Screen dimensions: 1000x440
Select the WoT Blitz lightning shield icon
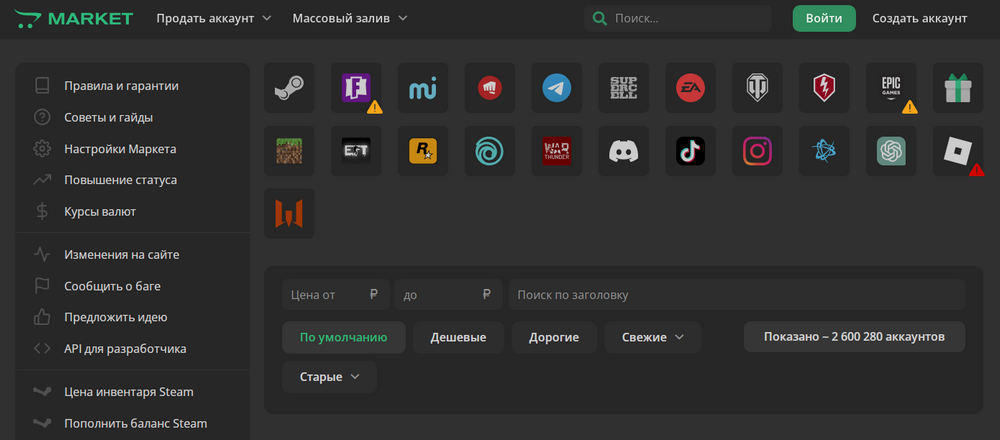(824, 88)
